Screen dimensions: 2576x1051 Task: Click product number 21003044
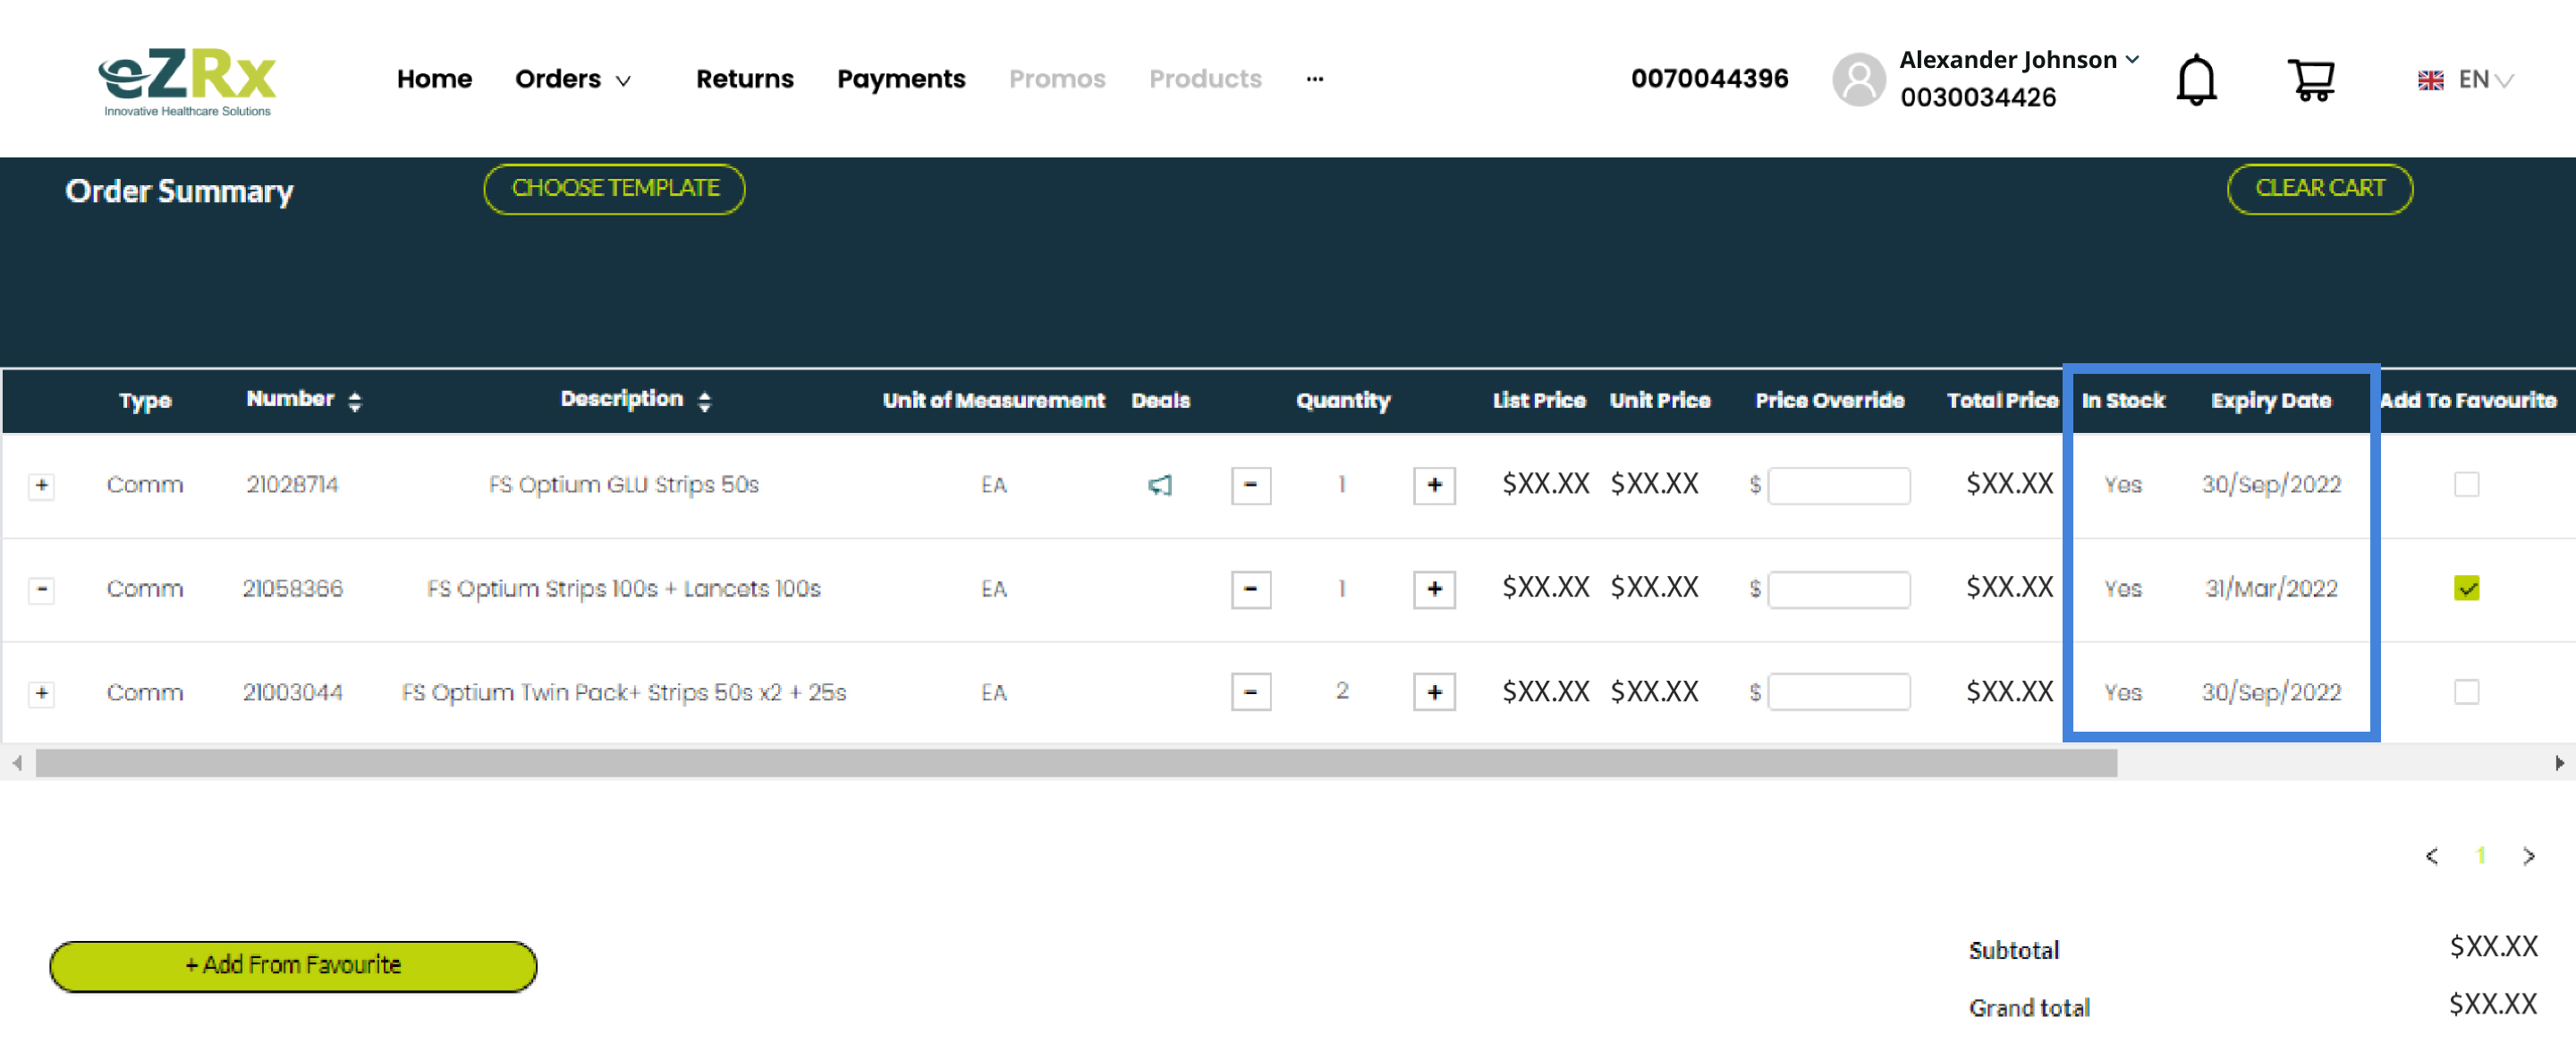point(292,692)
